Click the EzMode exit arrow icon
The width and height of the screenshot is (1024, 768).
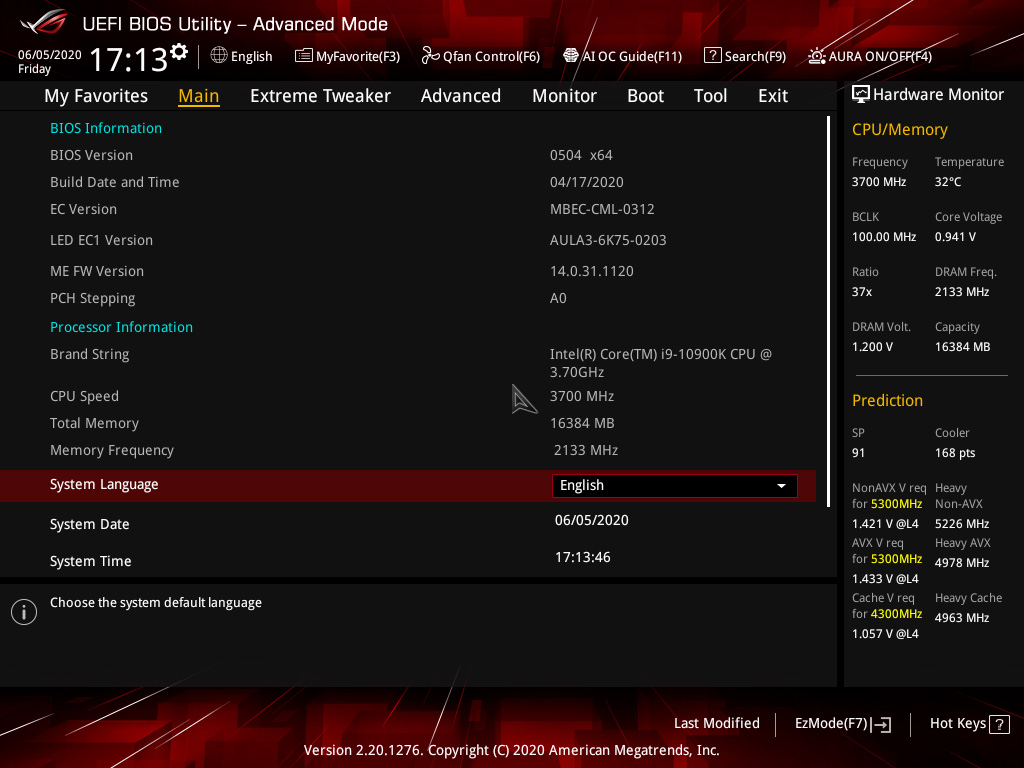[x=881, y=724]
